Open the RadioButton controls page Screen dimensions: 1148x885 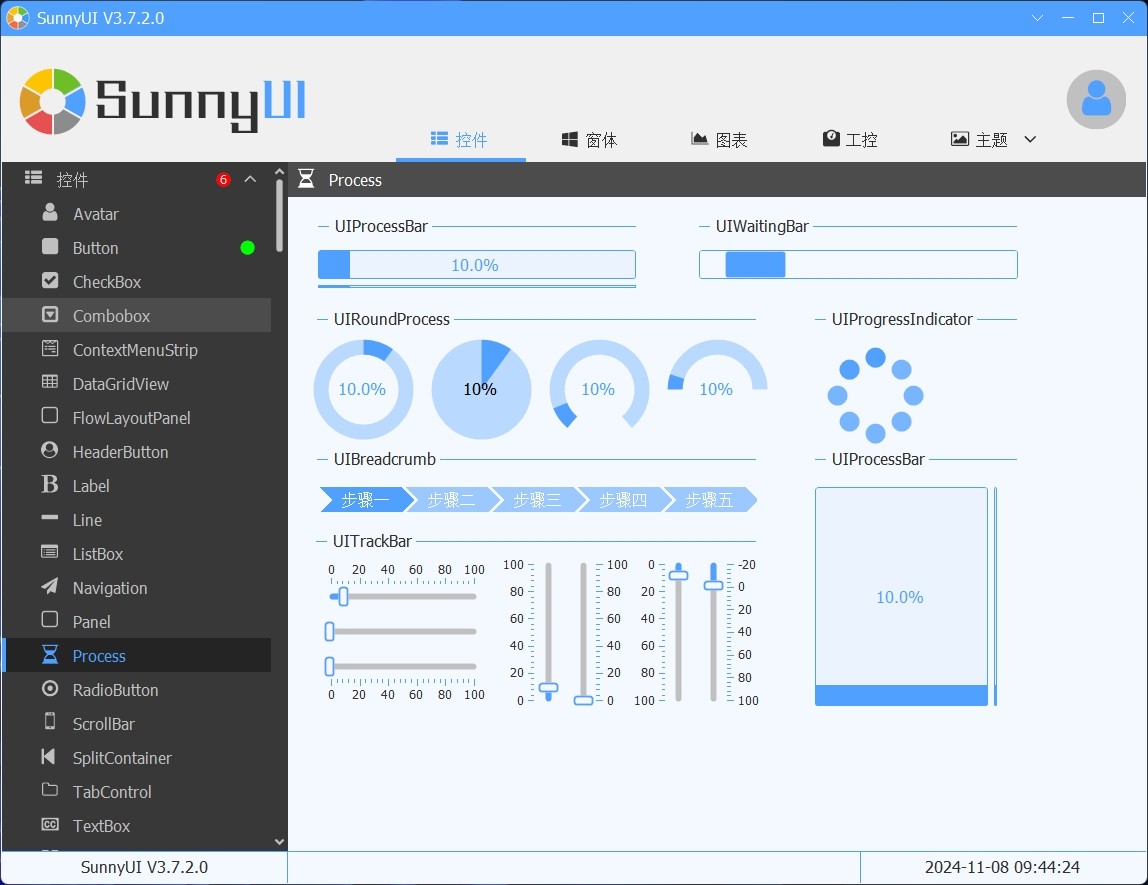(115, 690)
